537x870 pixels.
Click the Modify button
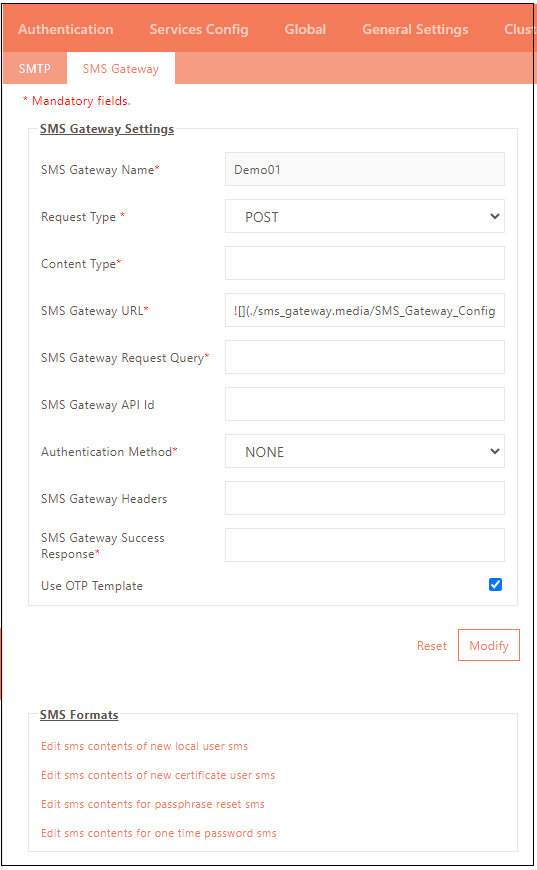tap(489, 645)
